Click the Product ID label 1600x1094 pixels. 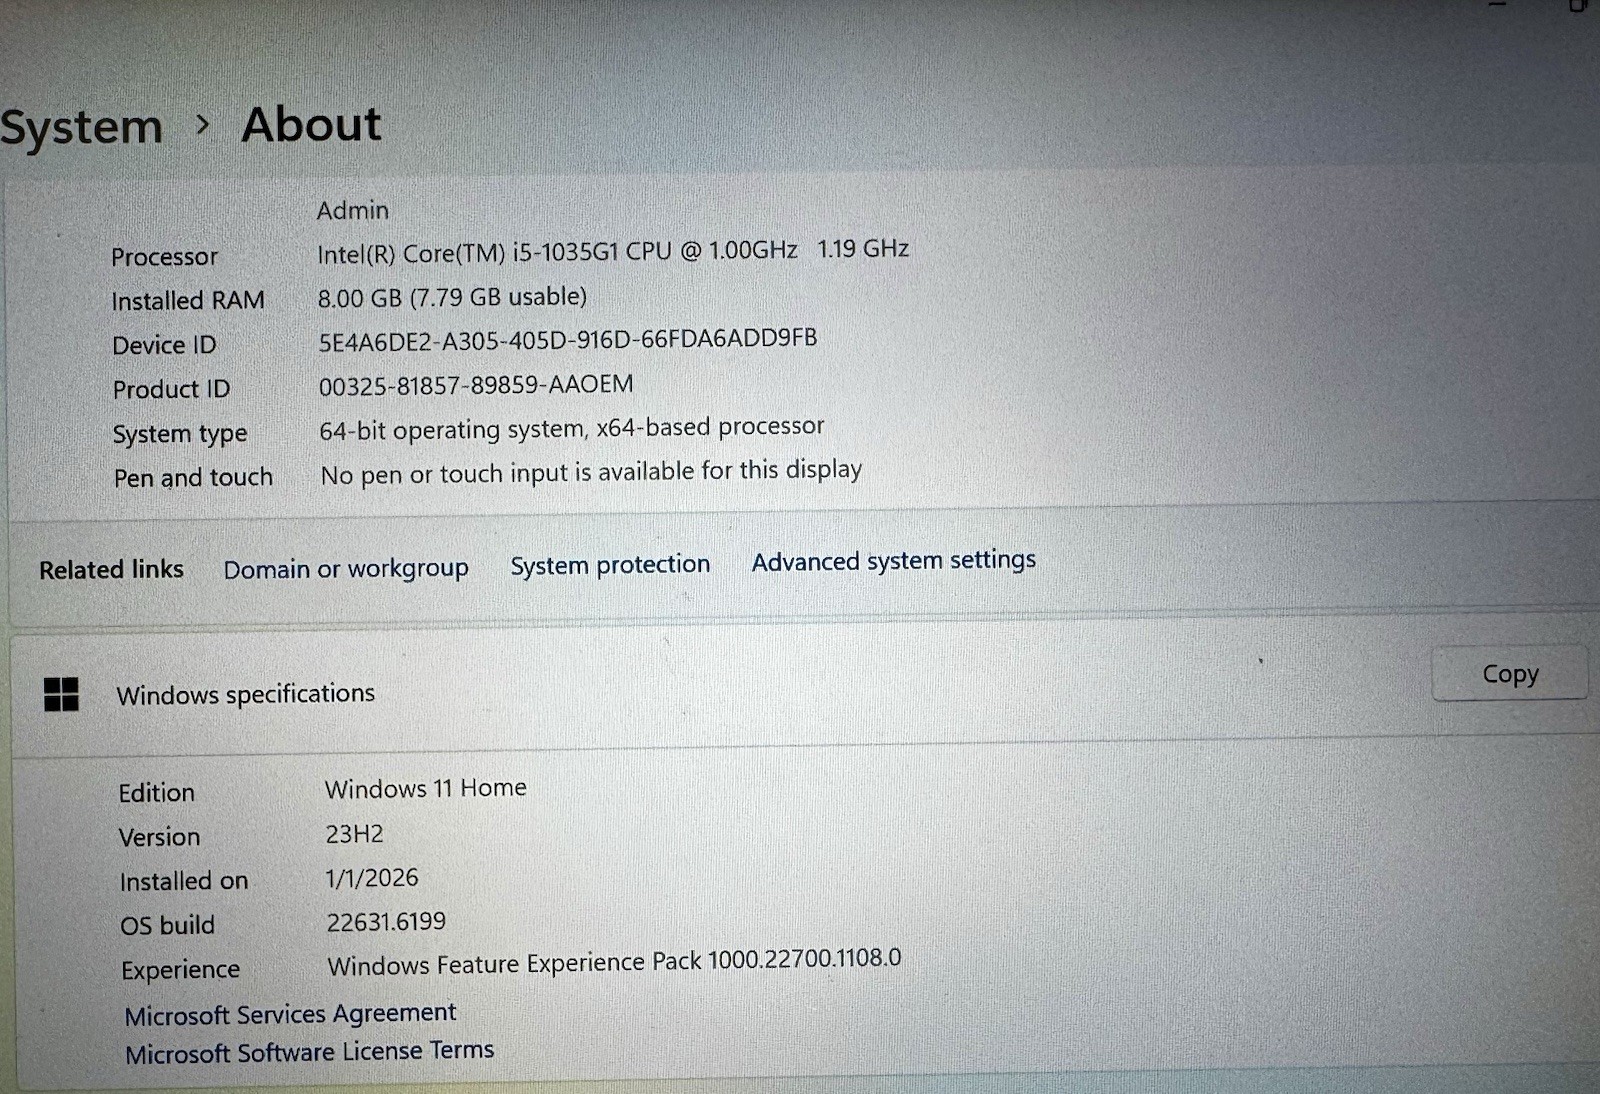(x=171, y=389)
